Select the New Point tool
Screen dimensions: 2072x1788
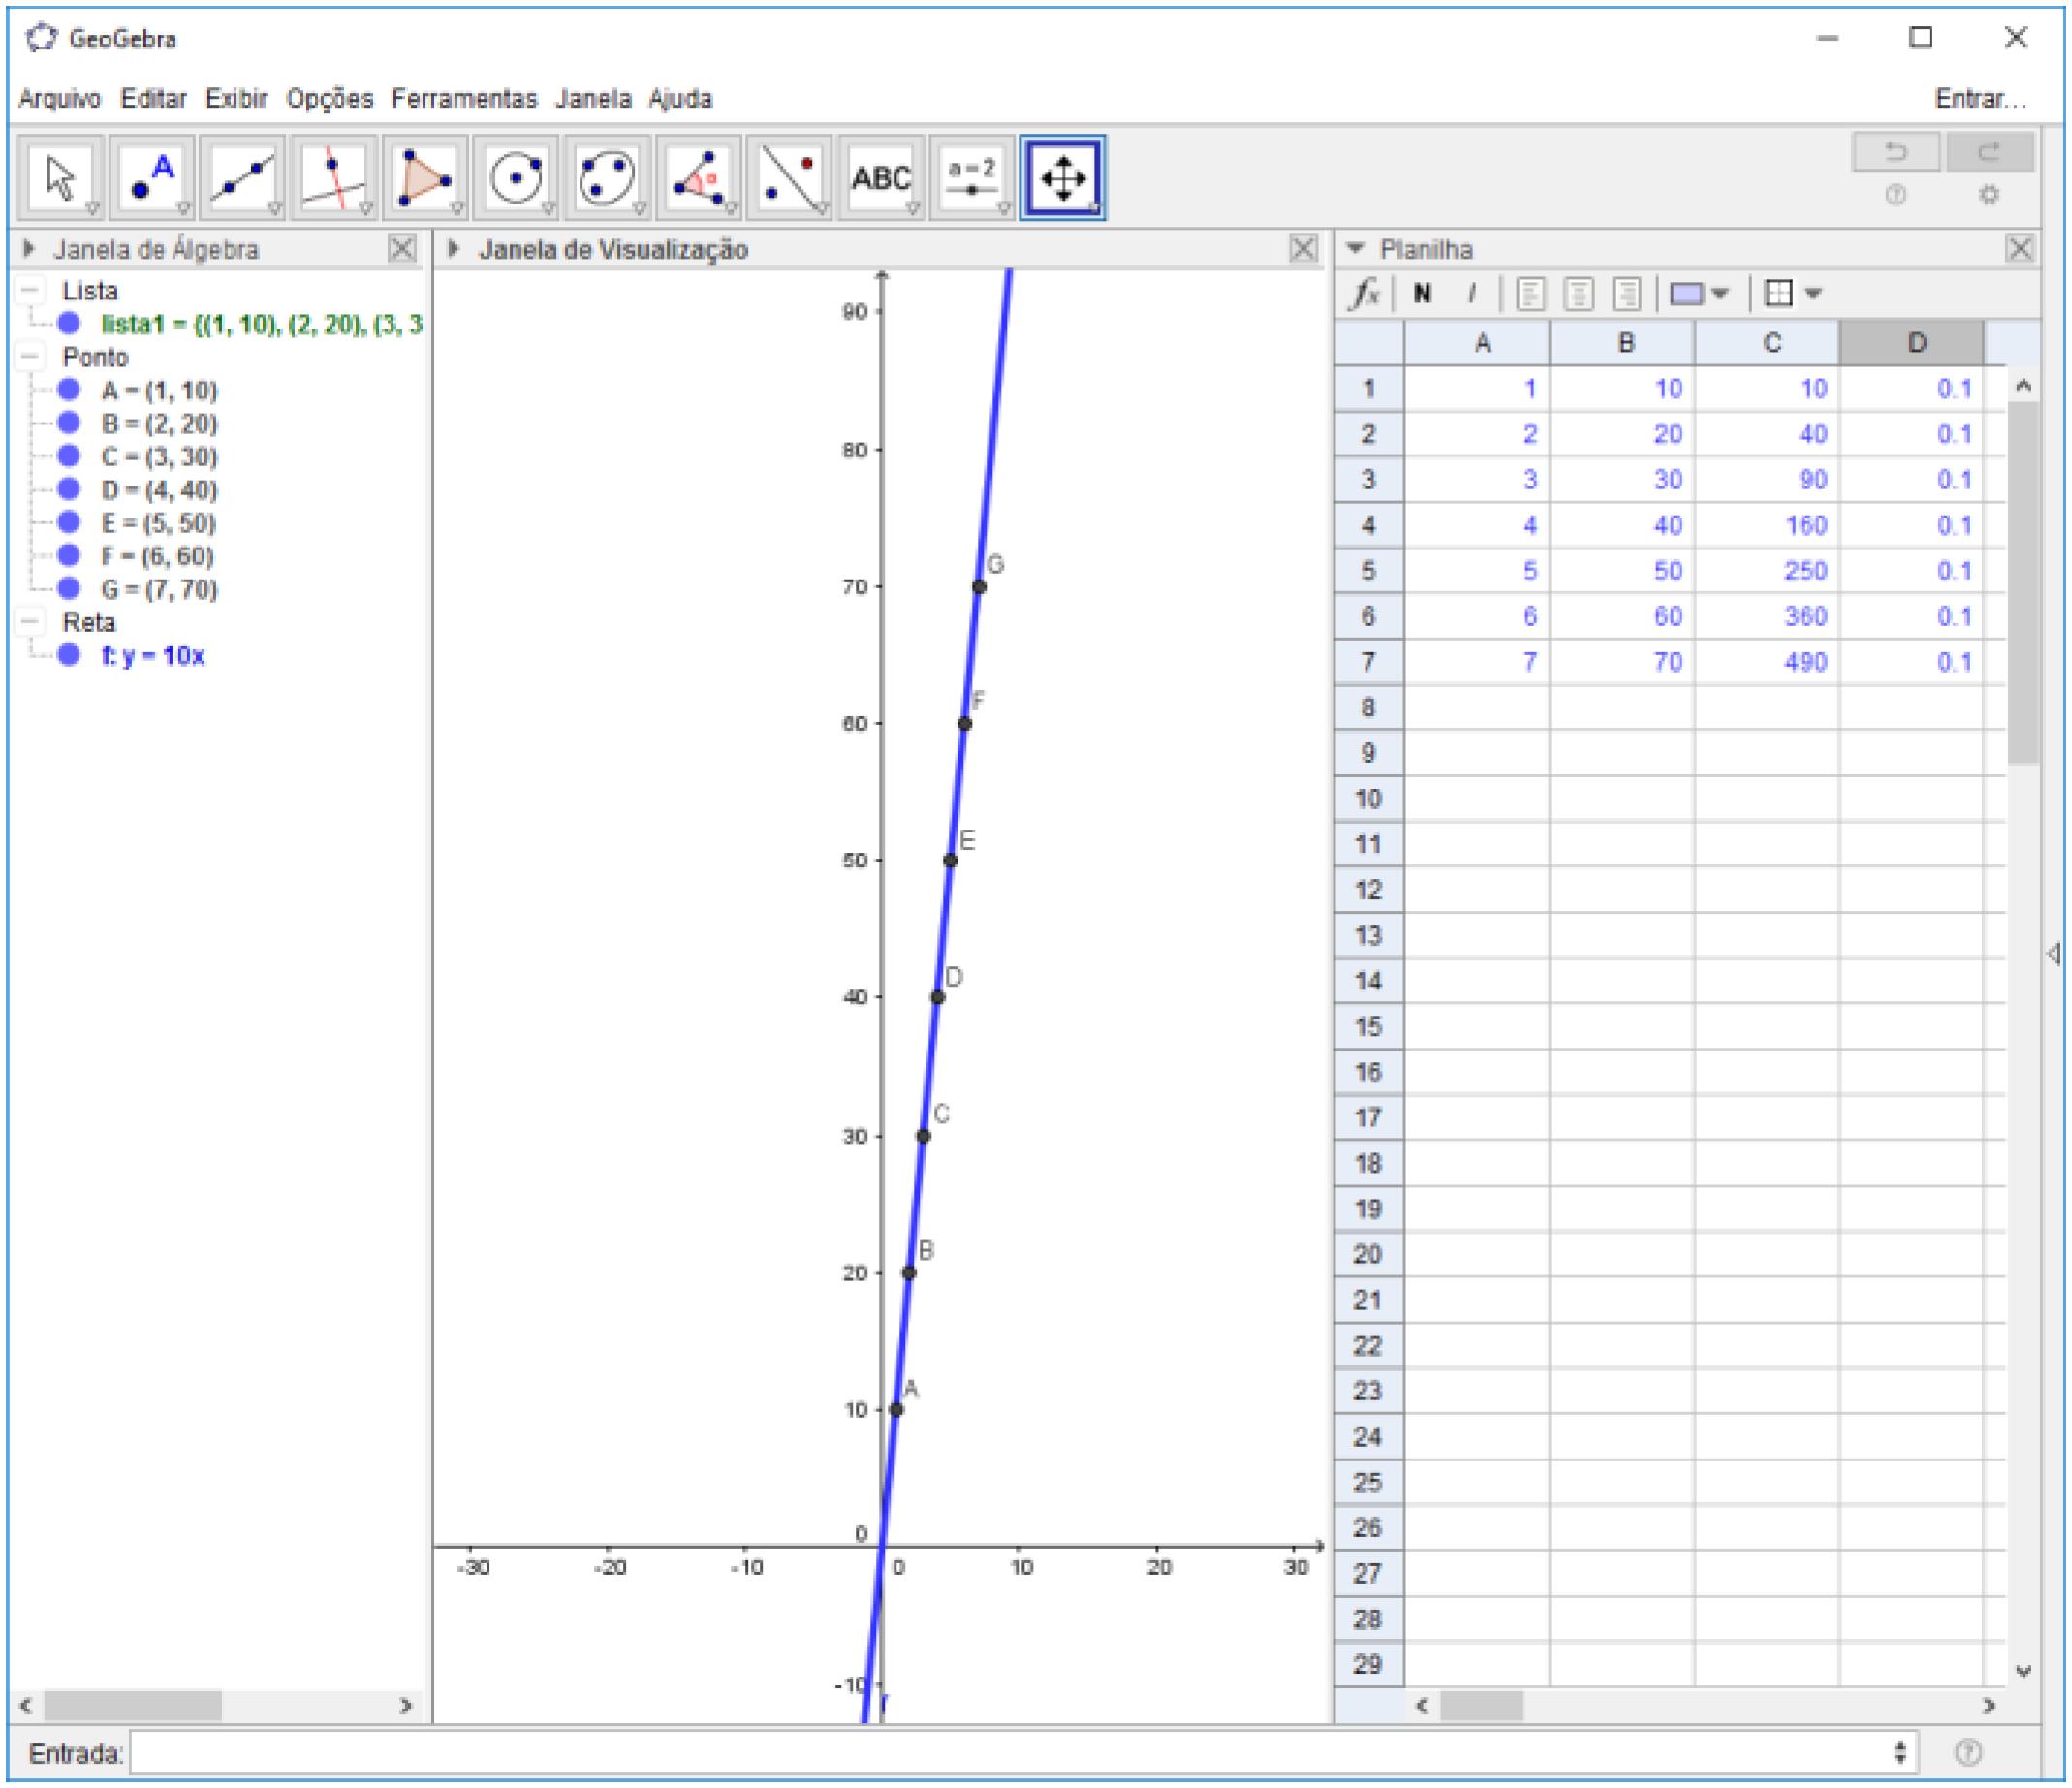152,178
